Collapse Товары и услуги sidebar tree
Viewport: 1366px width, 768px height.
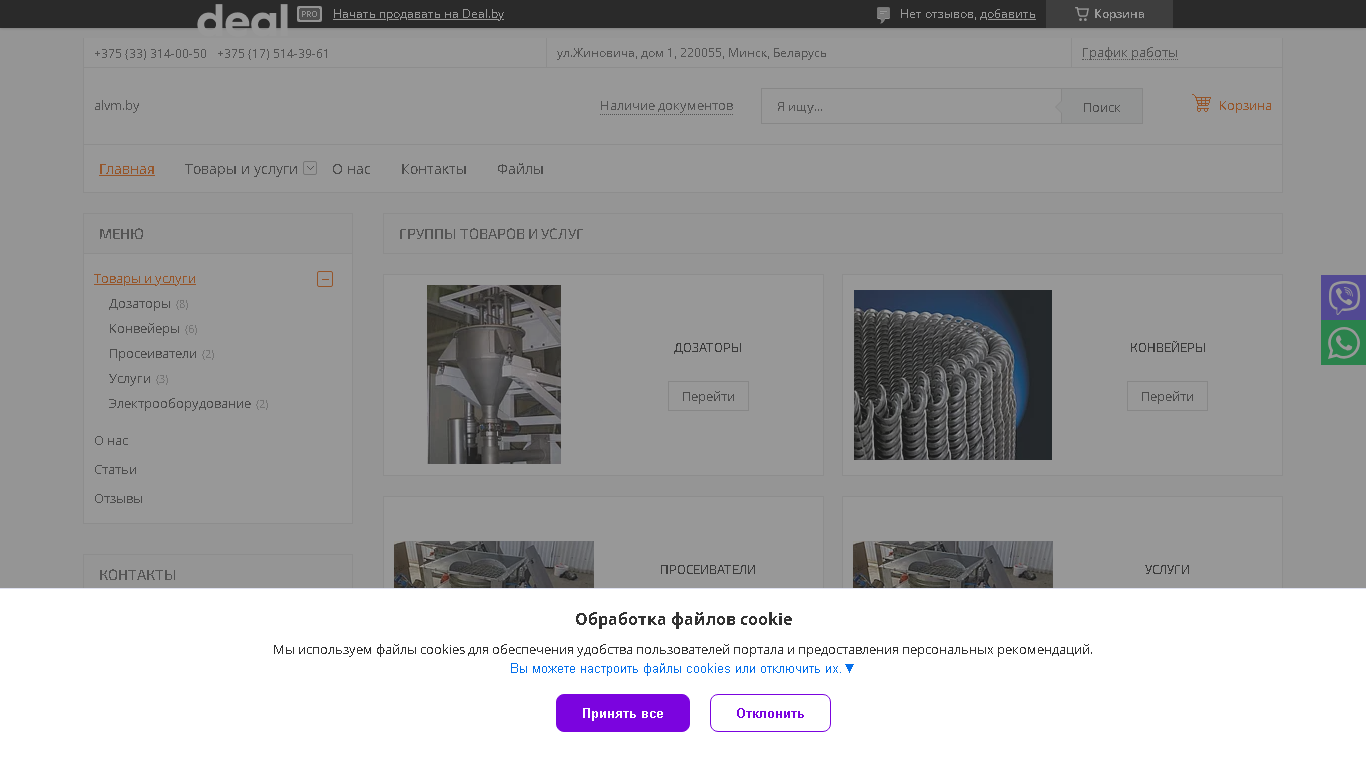[x=325, y=279]
